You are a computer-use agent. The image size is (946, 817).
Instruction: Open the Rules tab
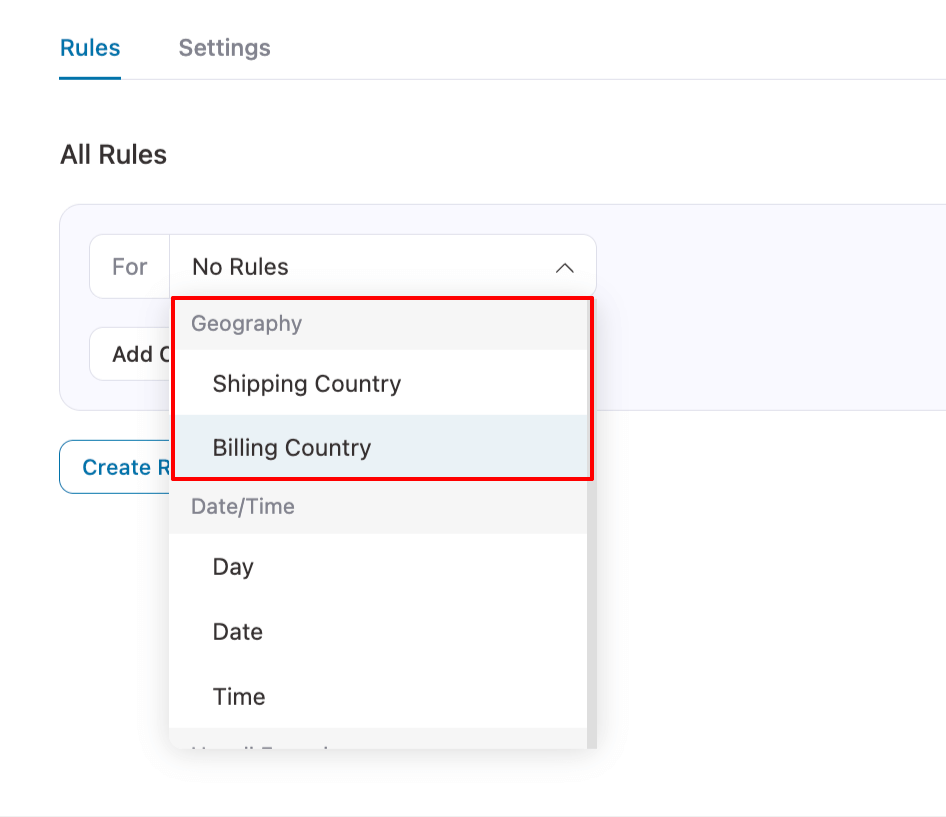90,48
